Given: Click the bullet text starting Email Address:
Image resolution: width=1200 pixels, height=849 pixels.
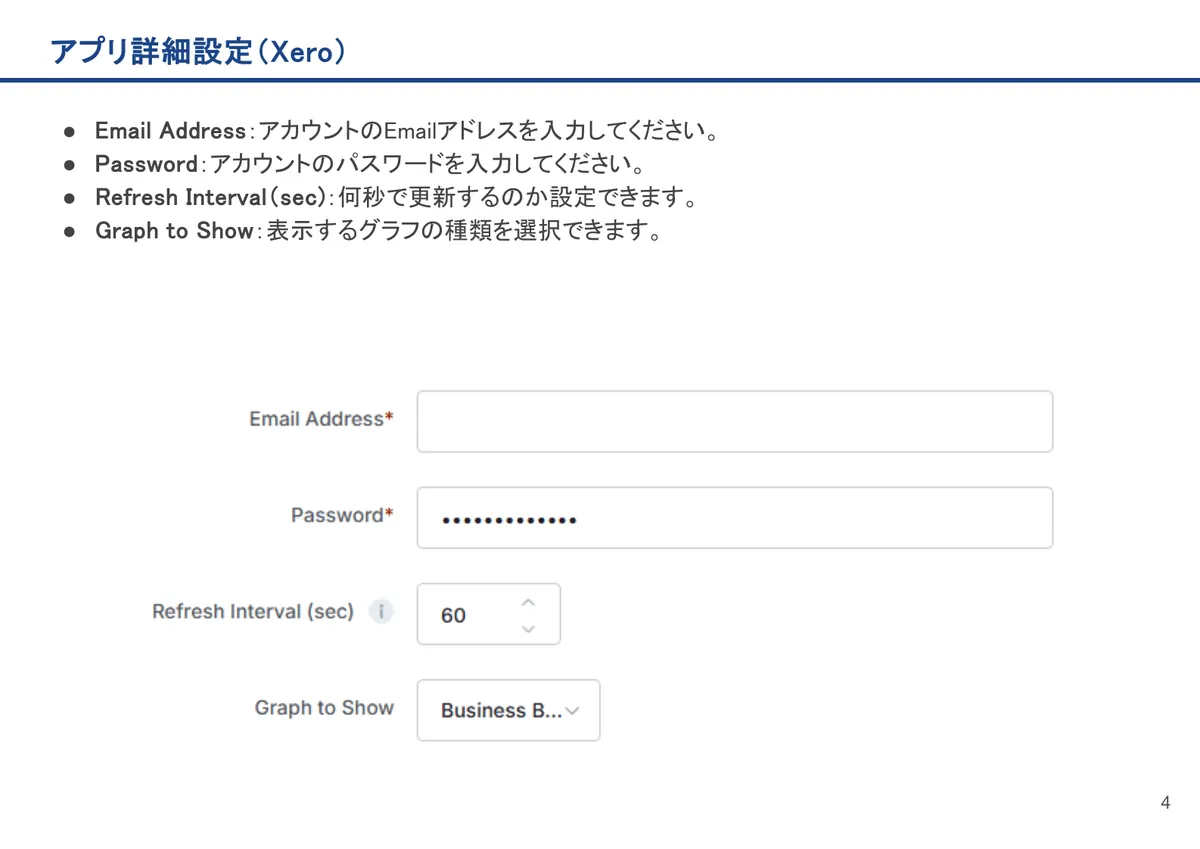Looking at the screenshot, I should 408,131.
